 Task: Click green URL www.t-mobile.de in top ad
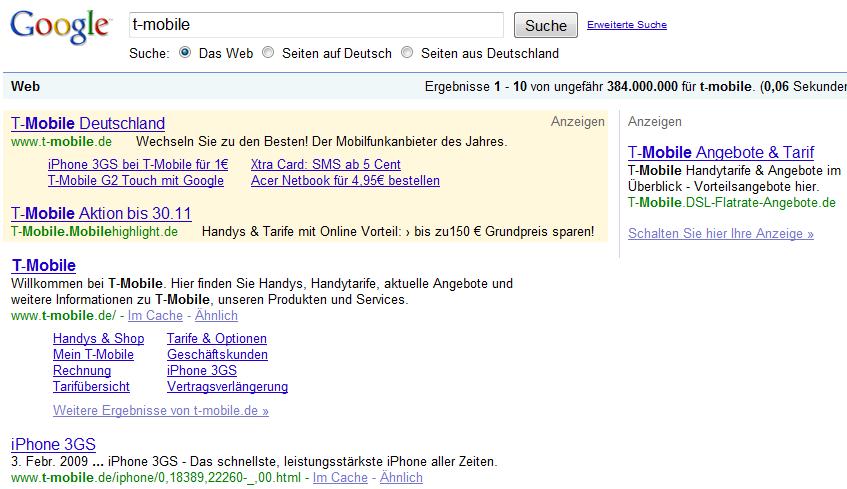62,142
